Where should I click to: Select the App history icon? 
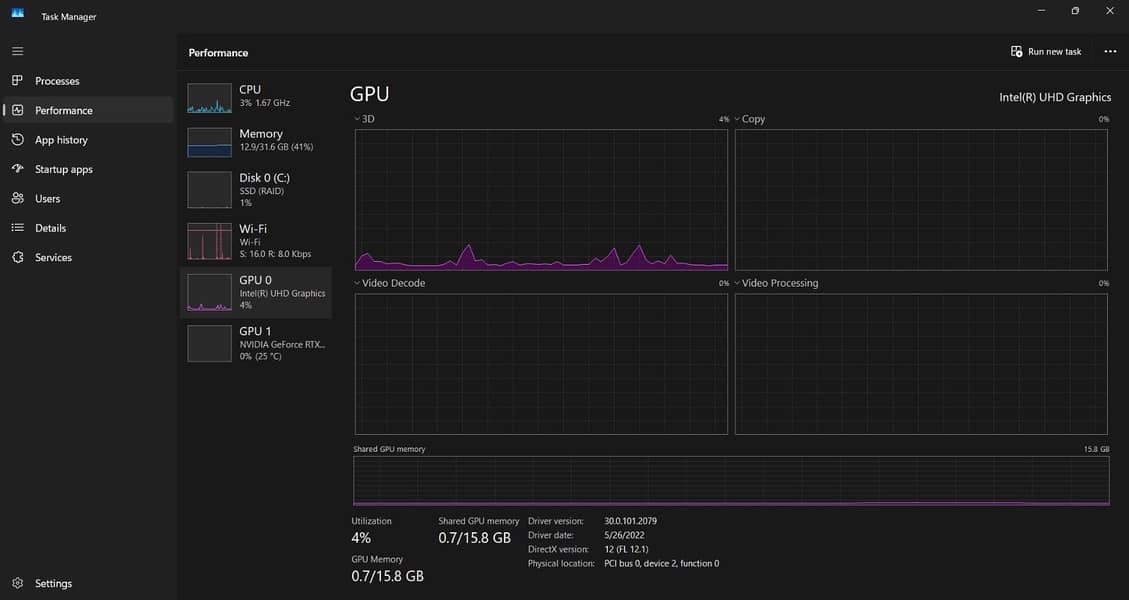17,140
